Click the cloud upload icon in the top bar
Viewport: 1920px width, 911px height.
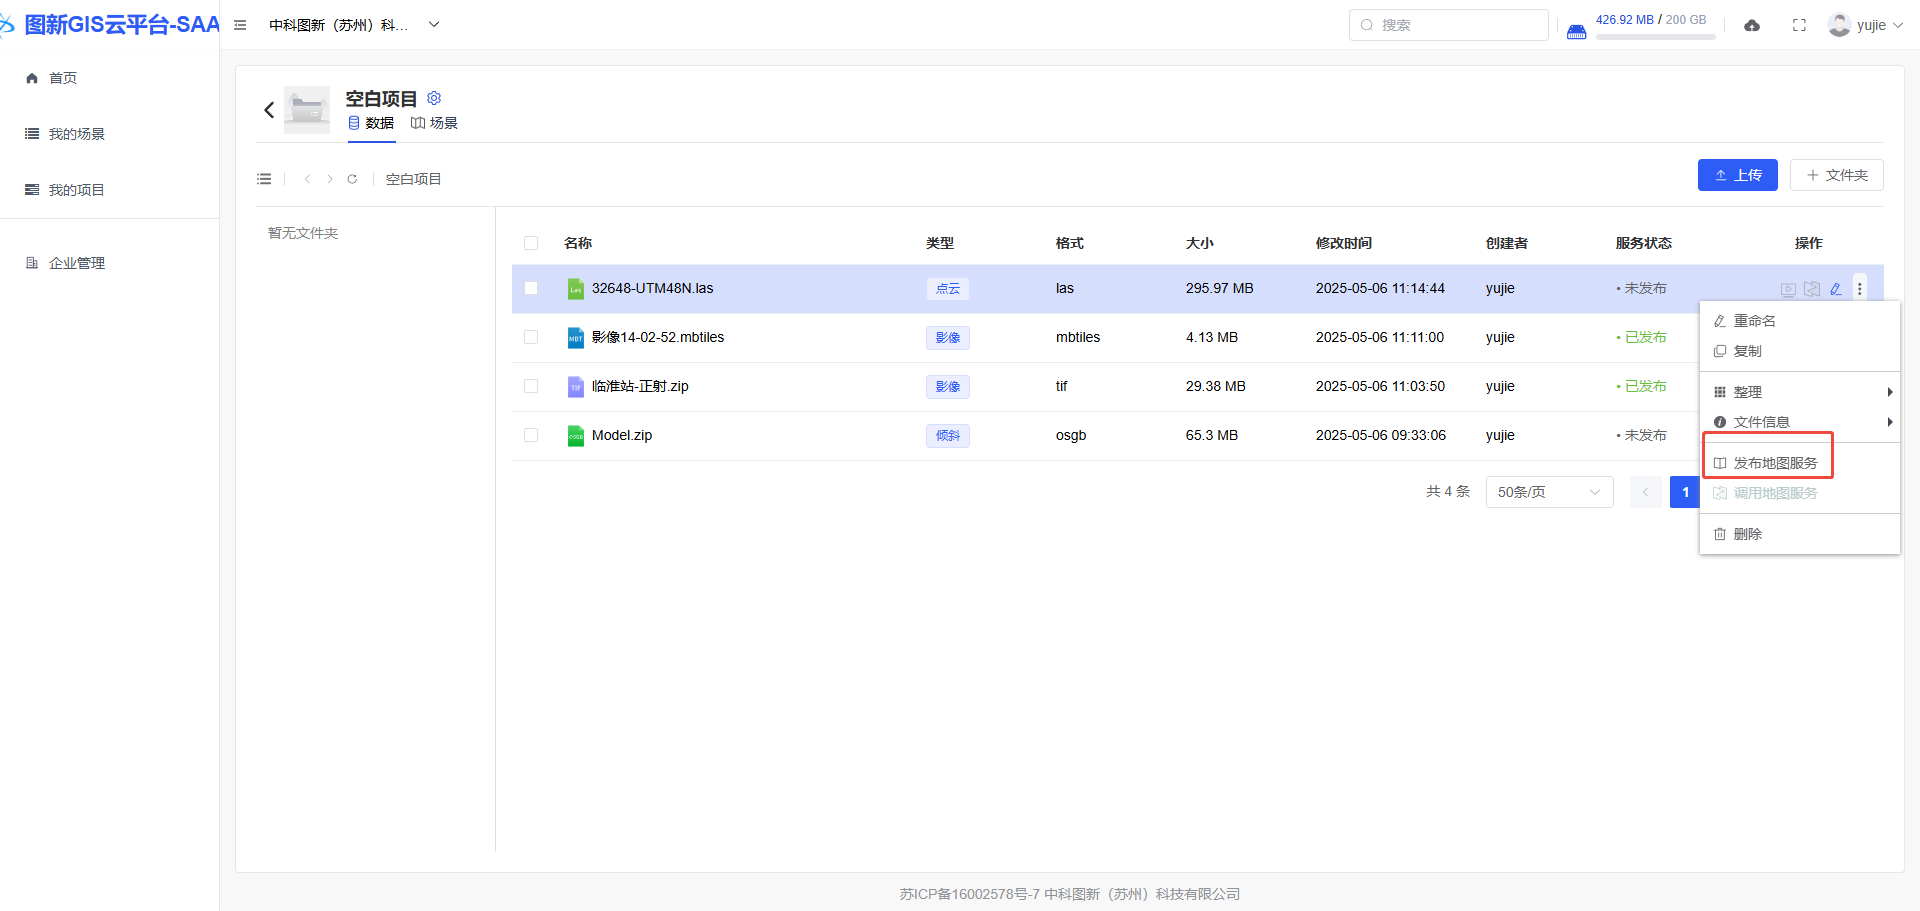click(x=1752, y=25)
